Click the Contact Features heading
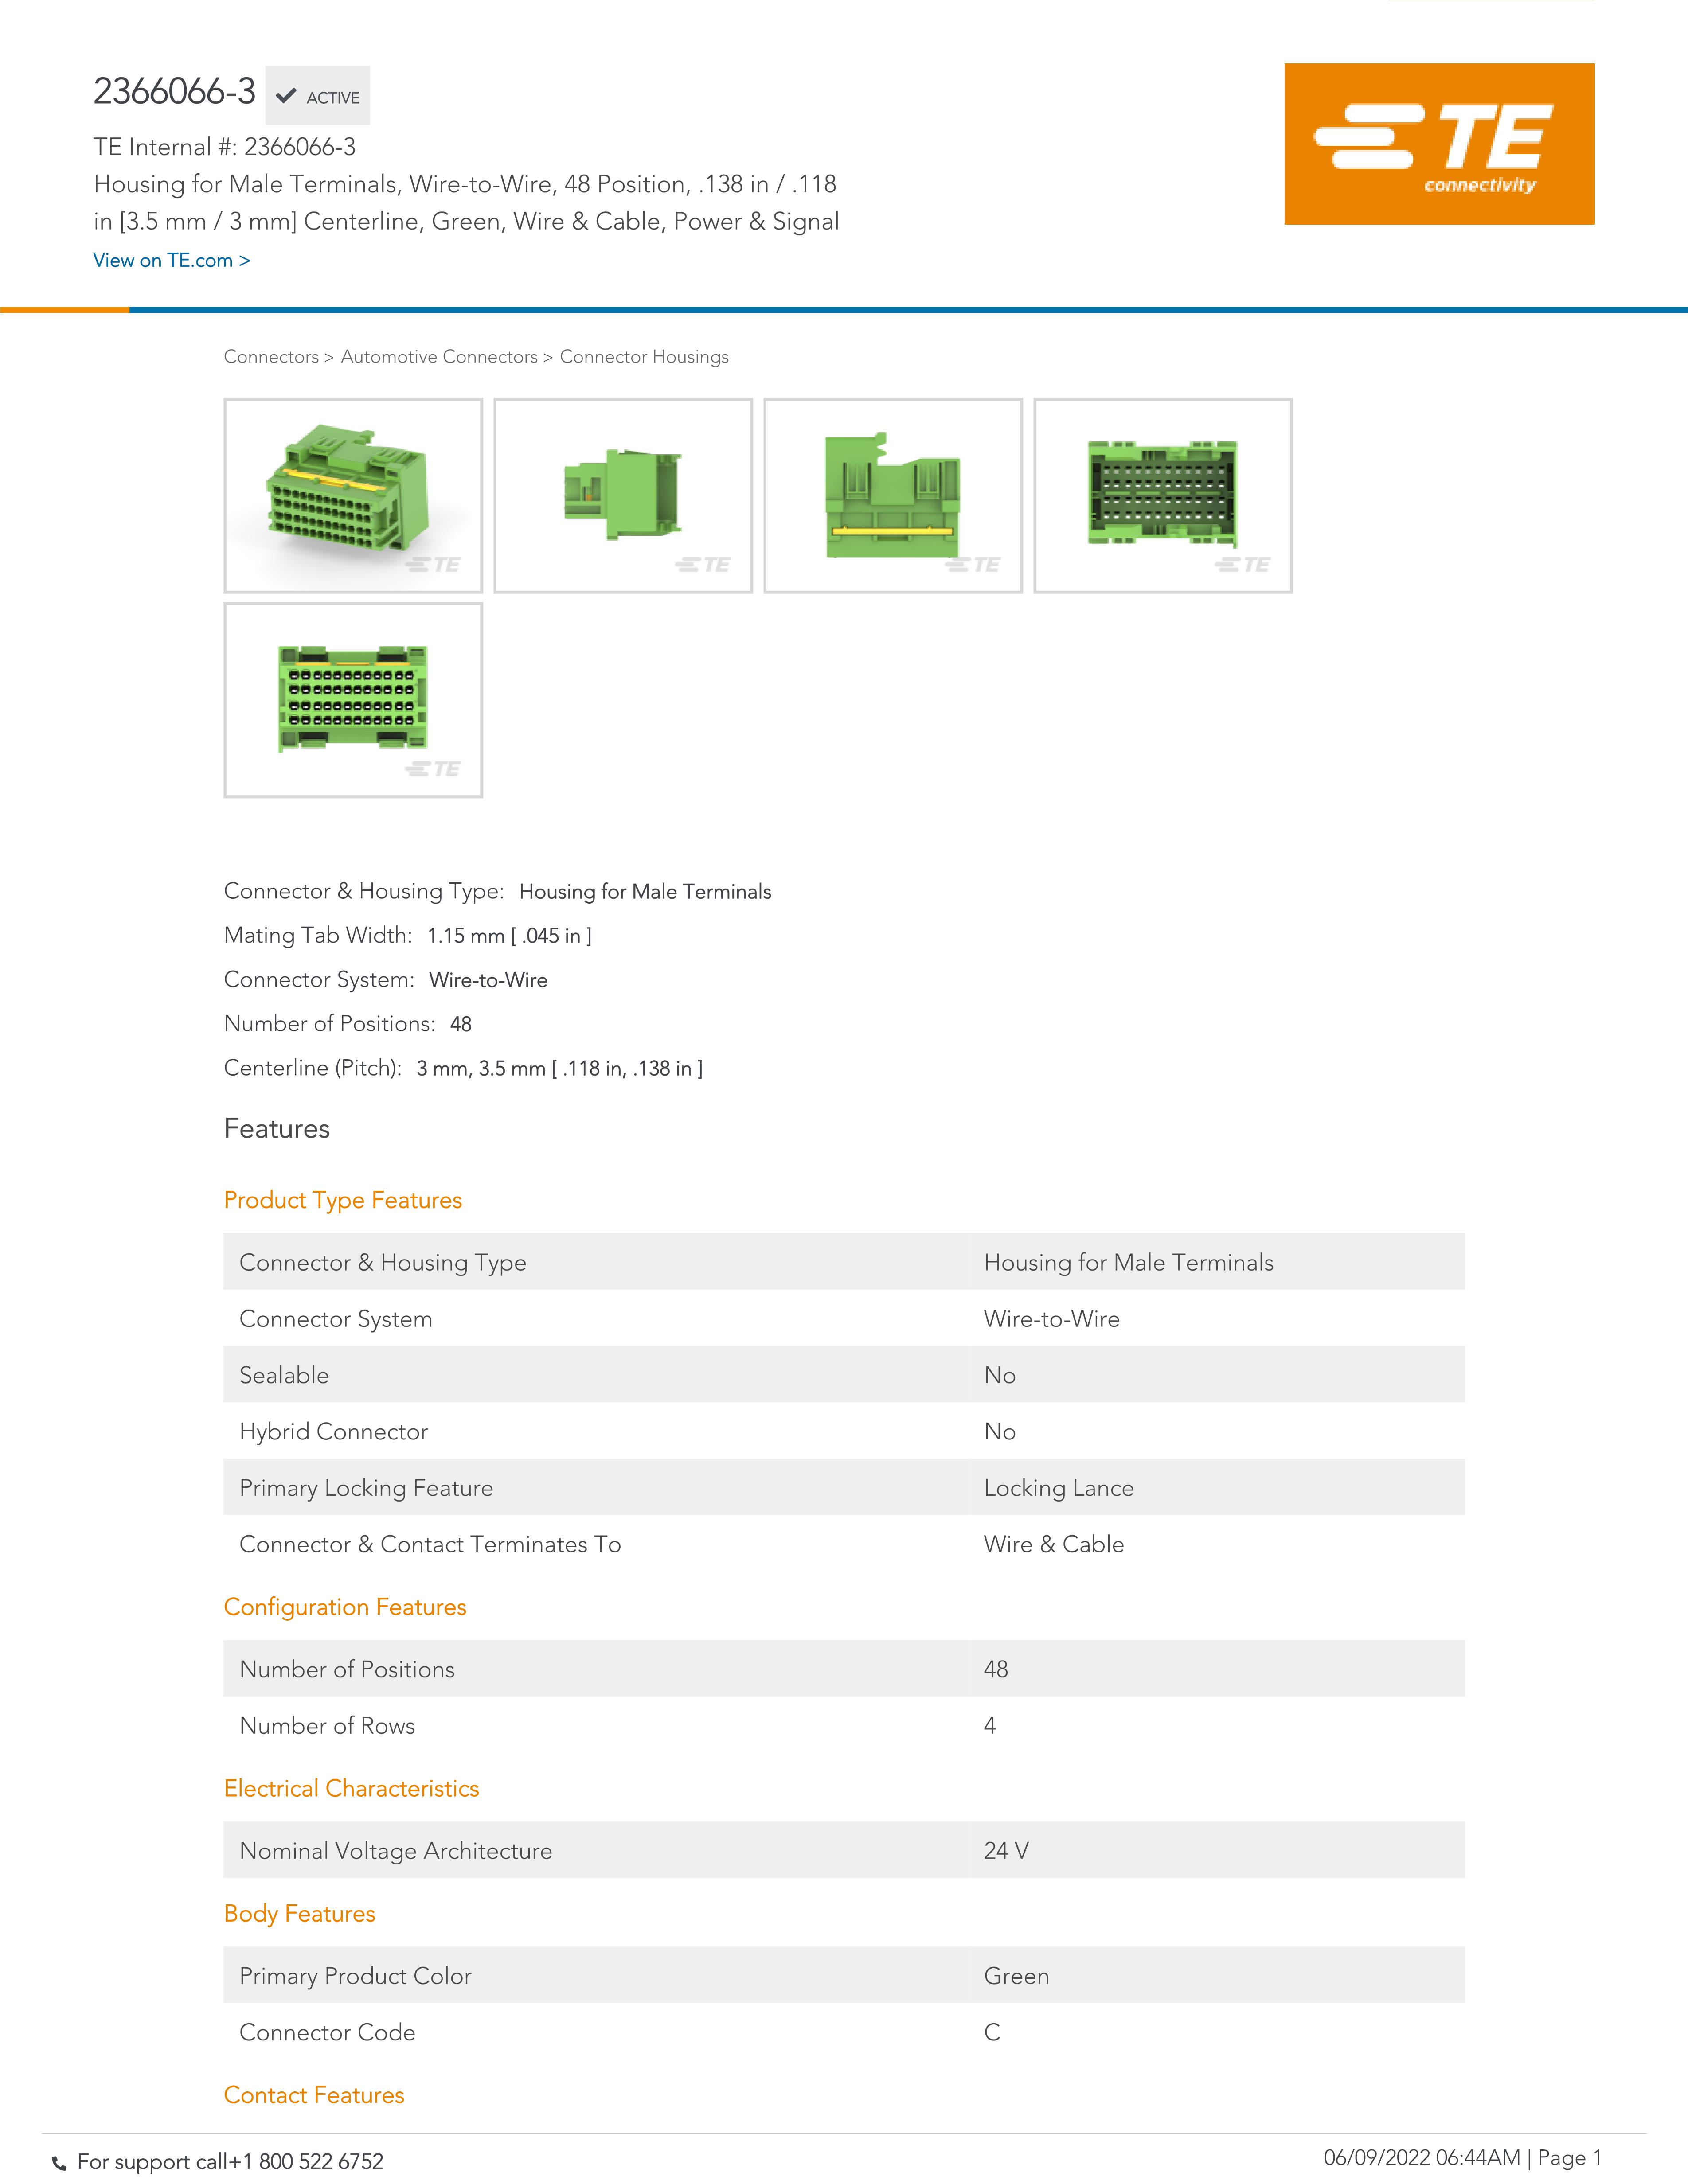The width and height of the screenshot is (1688, 2184). (313, 2095)
